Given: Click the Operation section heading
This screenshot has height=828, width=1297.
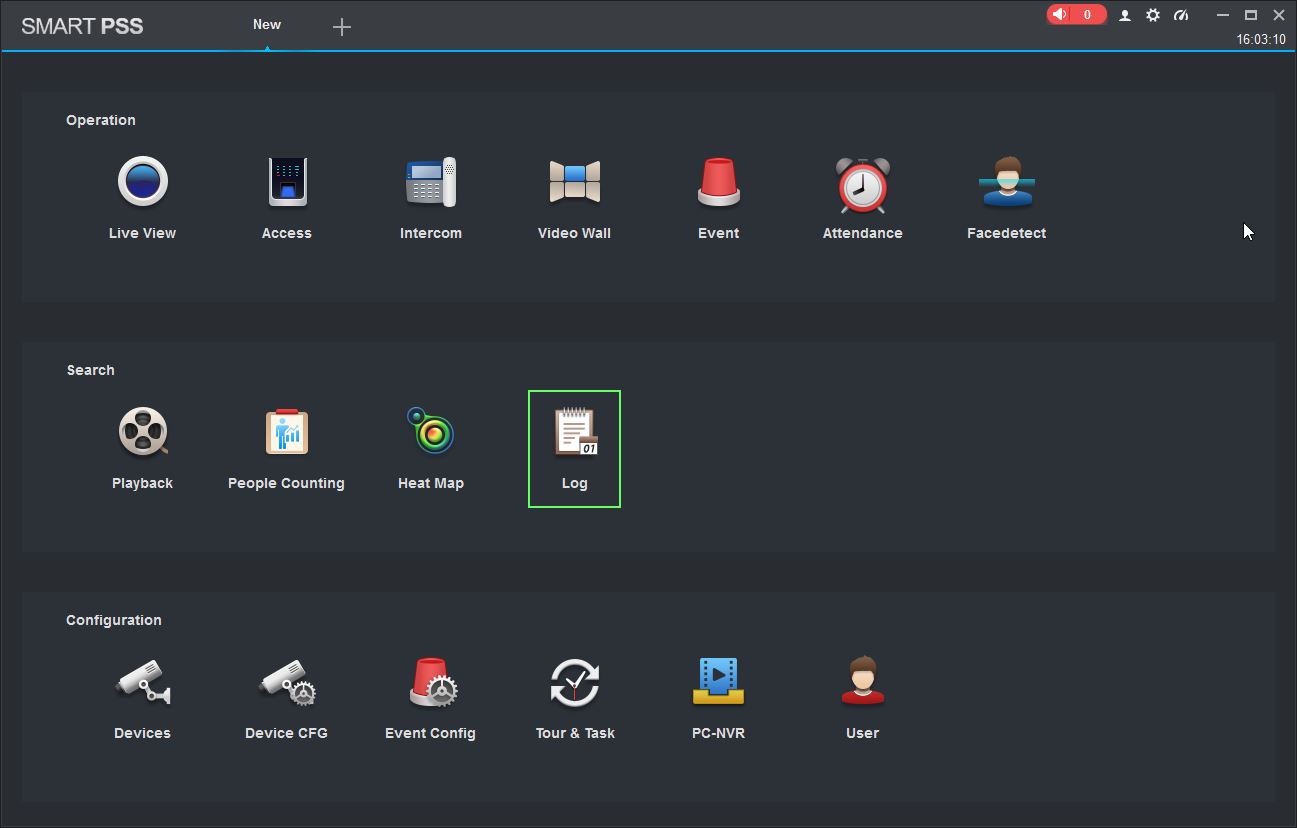Looking at the screenshot, I should (101, 120).
